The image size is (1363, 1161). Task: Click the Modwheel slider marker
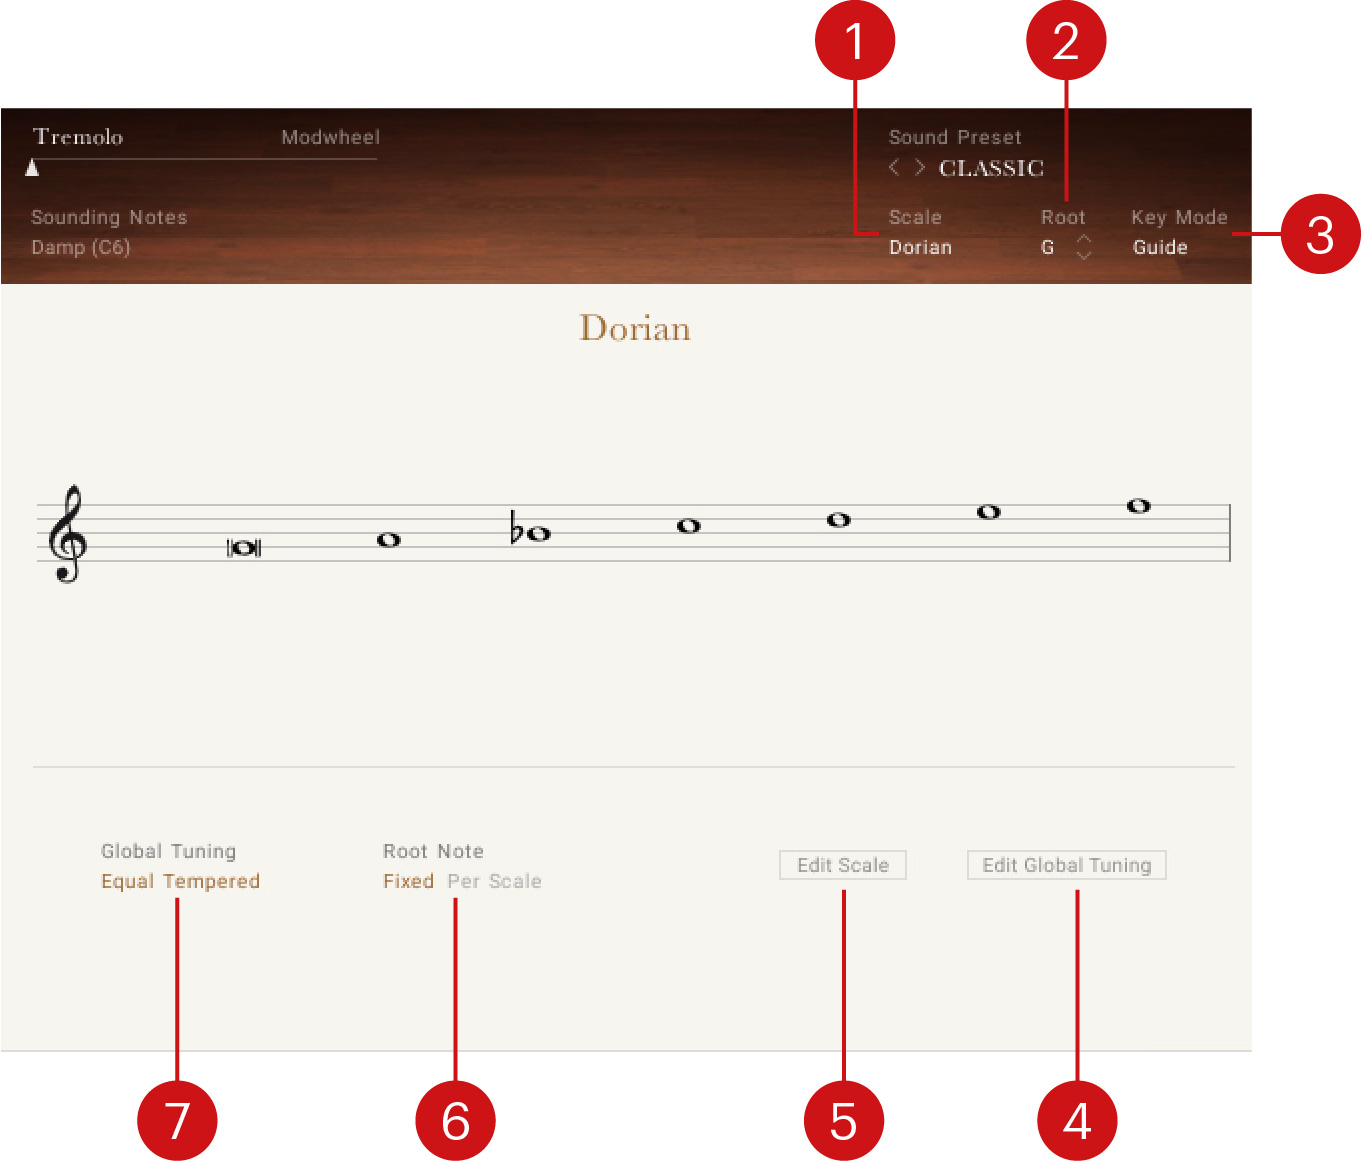point(33,168)
